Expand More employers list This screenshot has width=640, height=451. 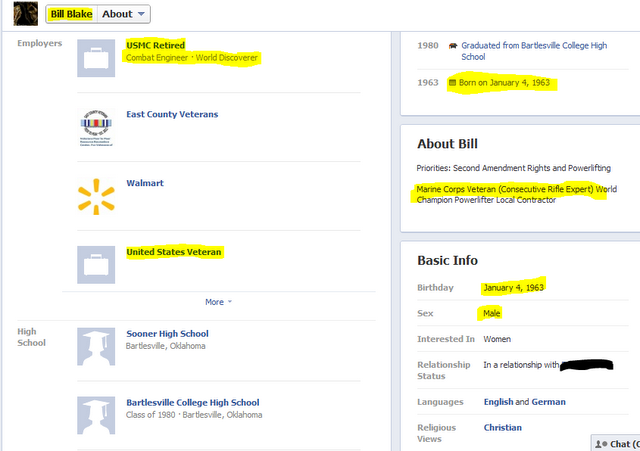pyautogui.click(x=218, y=302)
